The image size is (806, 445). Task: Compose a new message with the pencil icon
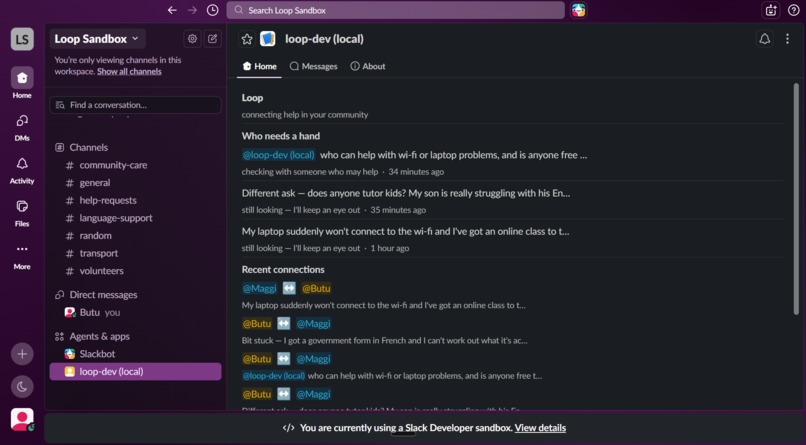[212, 39]
